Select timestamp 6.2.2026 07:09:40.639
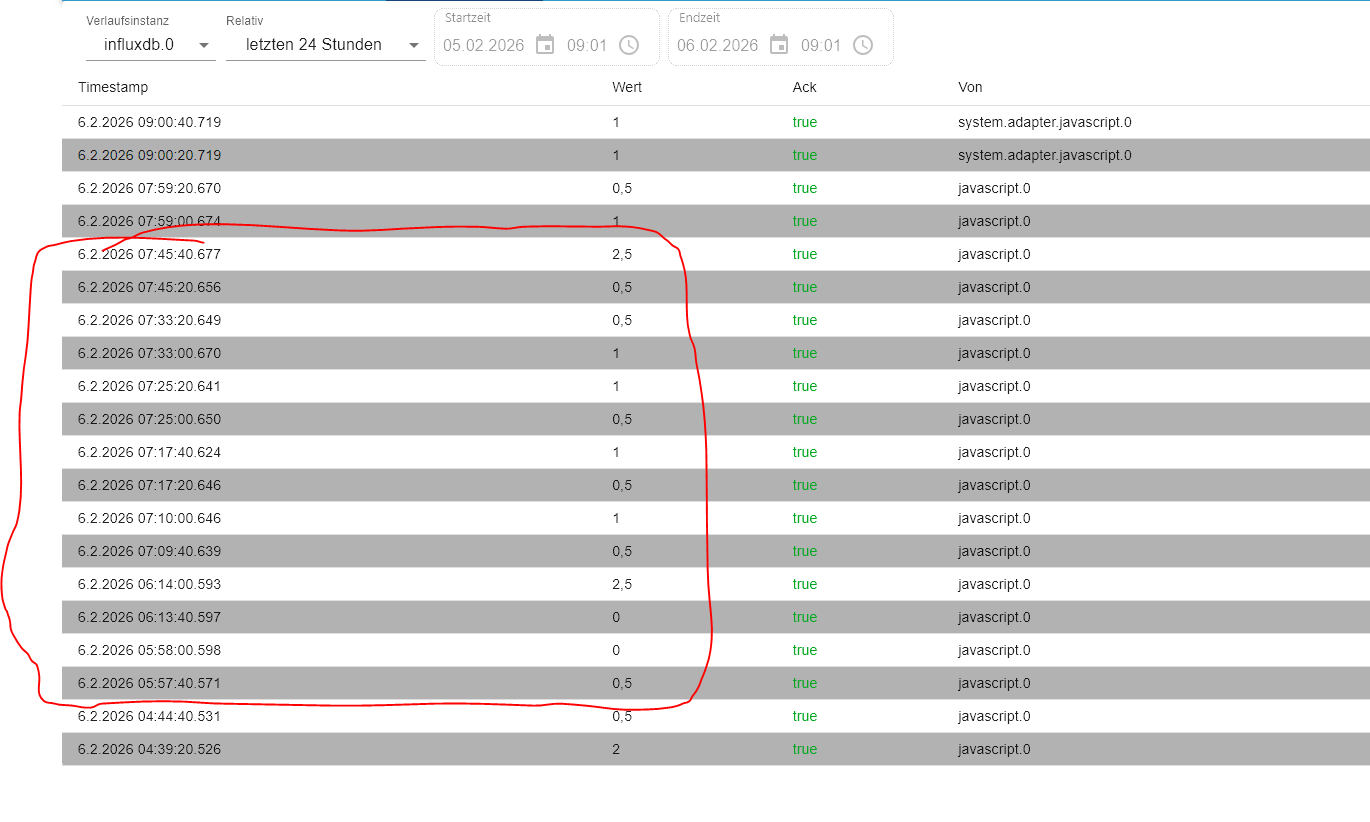 [x=149, y=551]
